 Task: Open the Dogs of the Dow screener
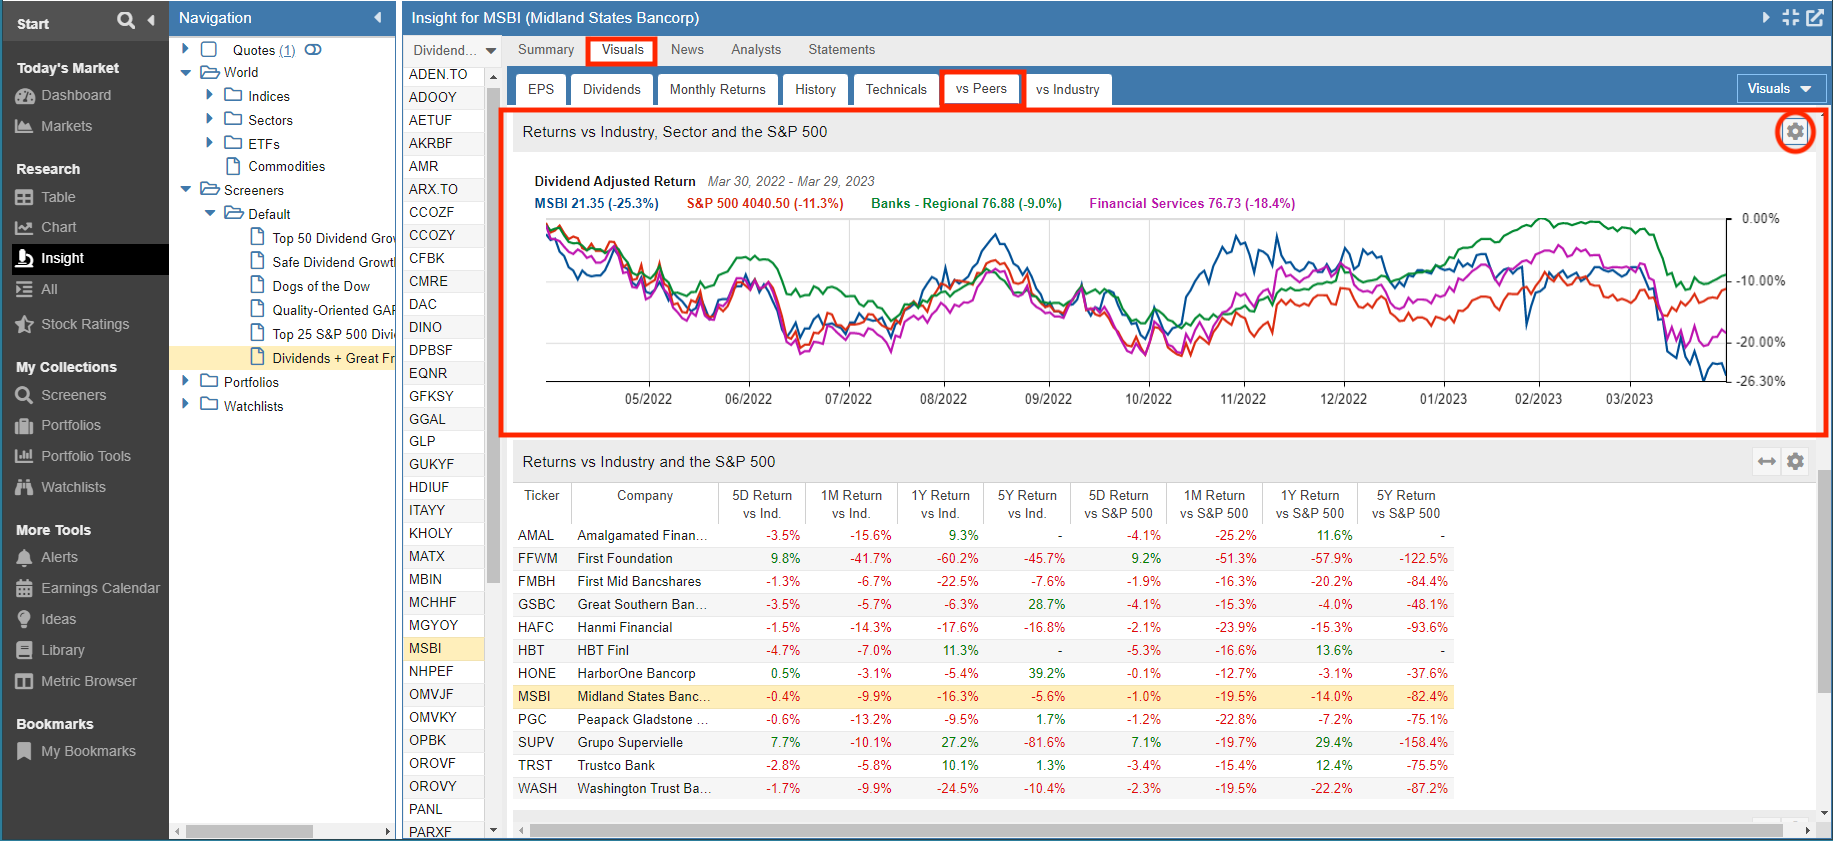click(321, 286)
